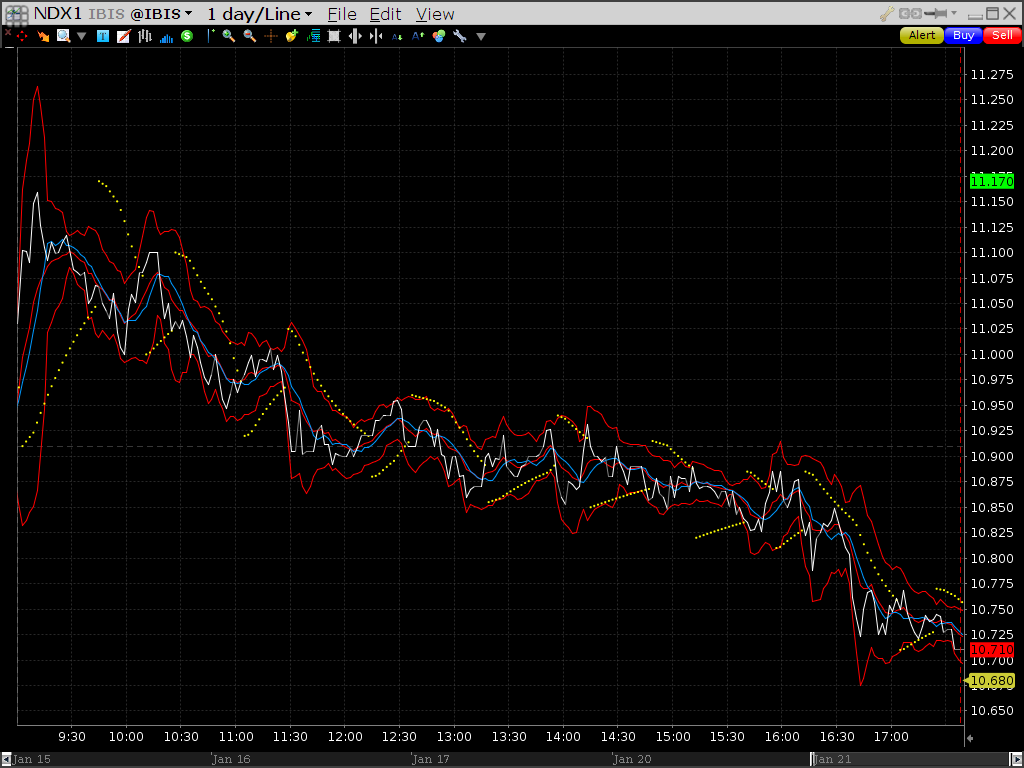Zoom out using the minus magnifier icon
1024x768 pixels.
249,36
